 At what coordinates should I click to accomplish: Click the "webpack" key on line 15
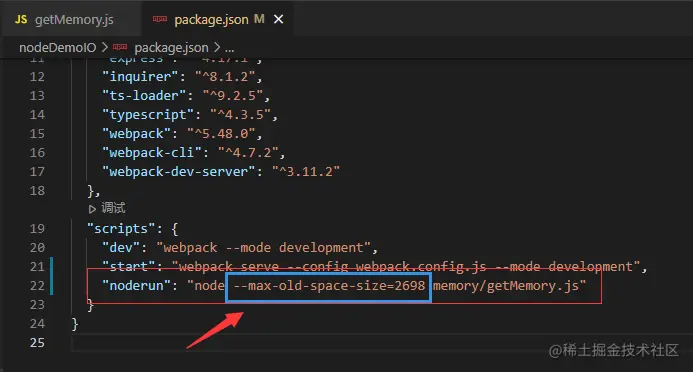tap(136, 134)
